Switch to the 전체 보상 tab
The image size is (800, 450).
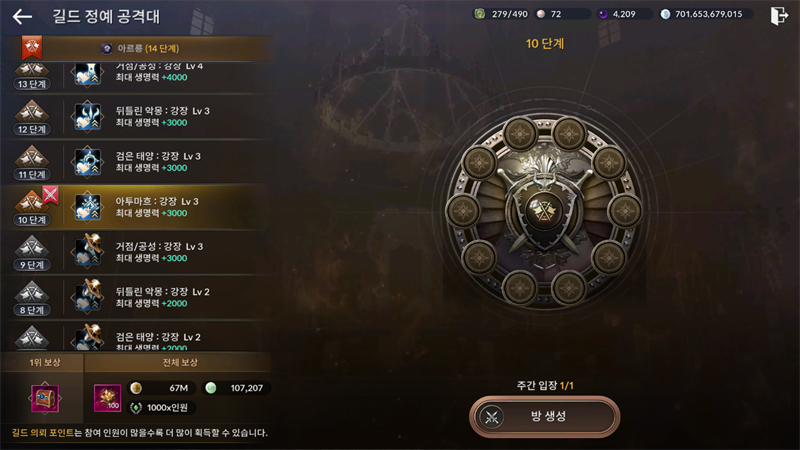[179, 362]
